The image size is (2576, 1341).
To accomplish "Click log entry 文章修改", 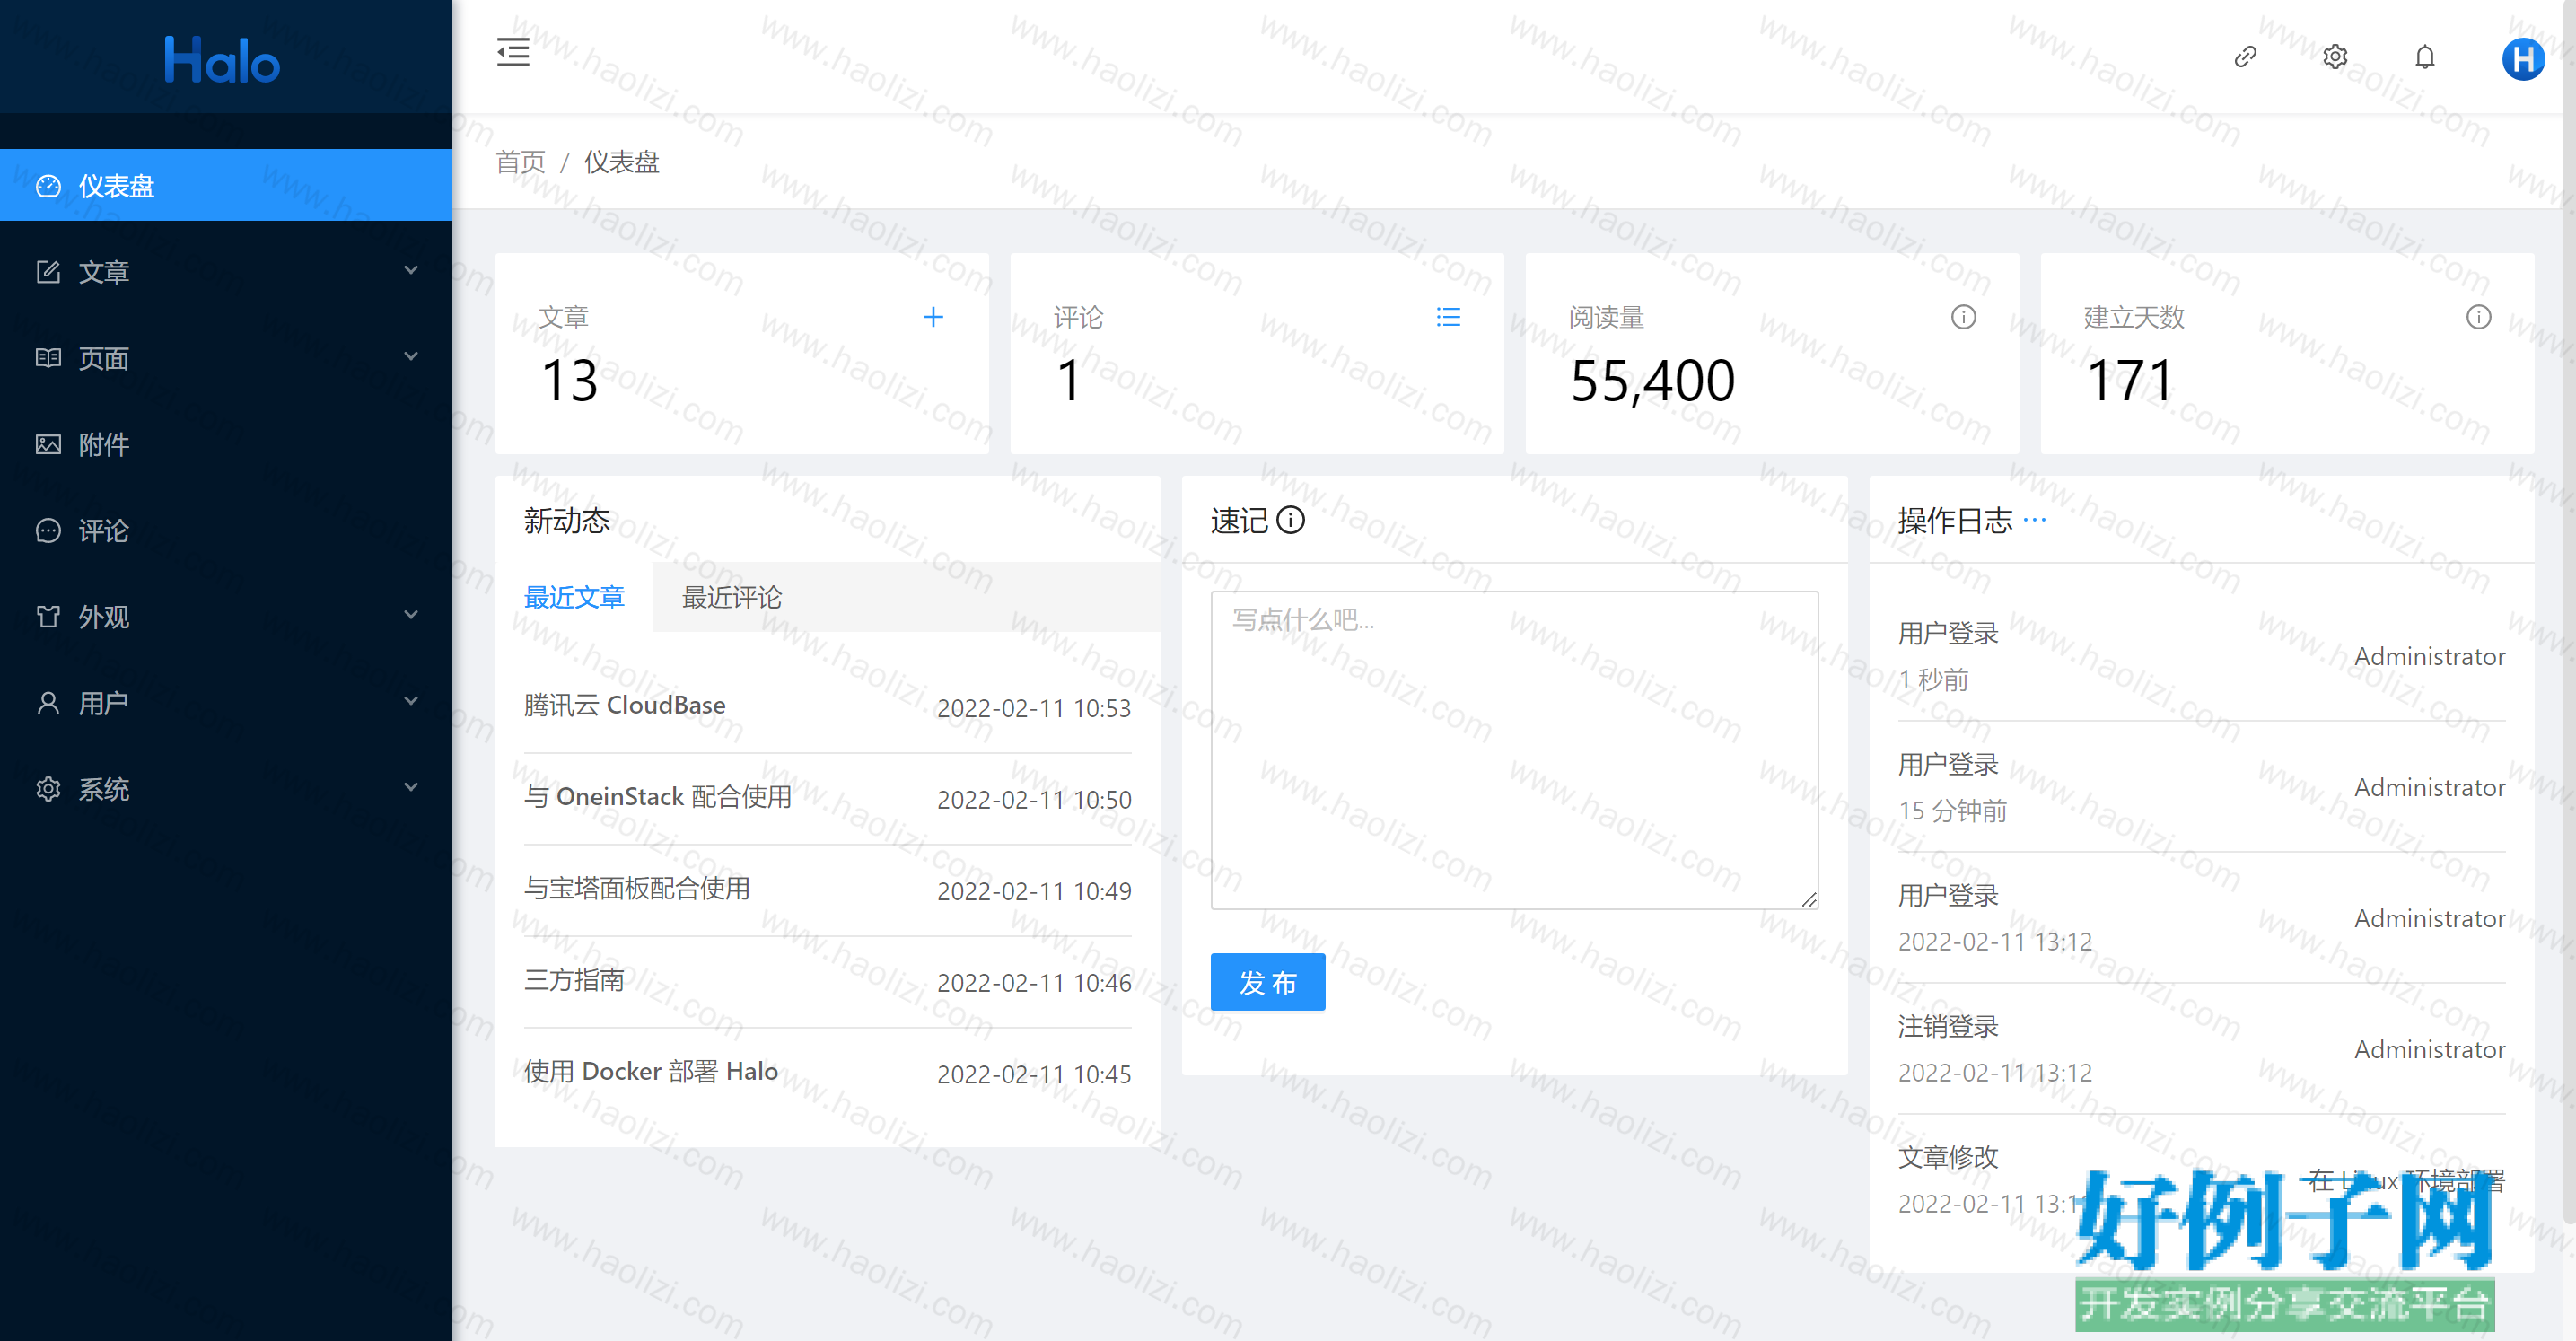I will pos(2201,1180).
